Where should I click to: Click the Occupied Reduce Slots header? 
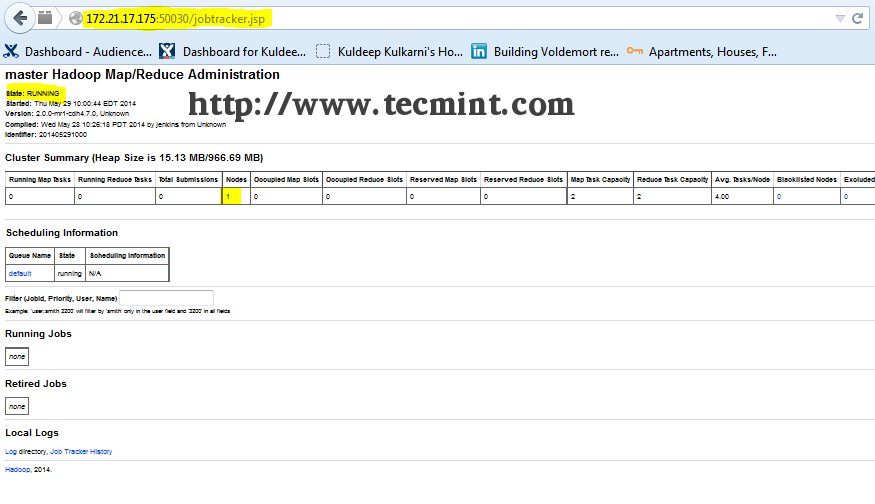click(364, 180)
